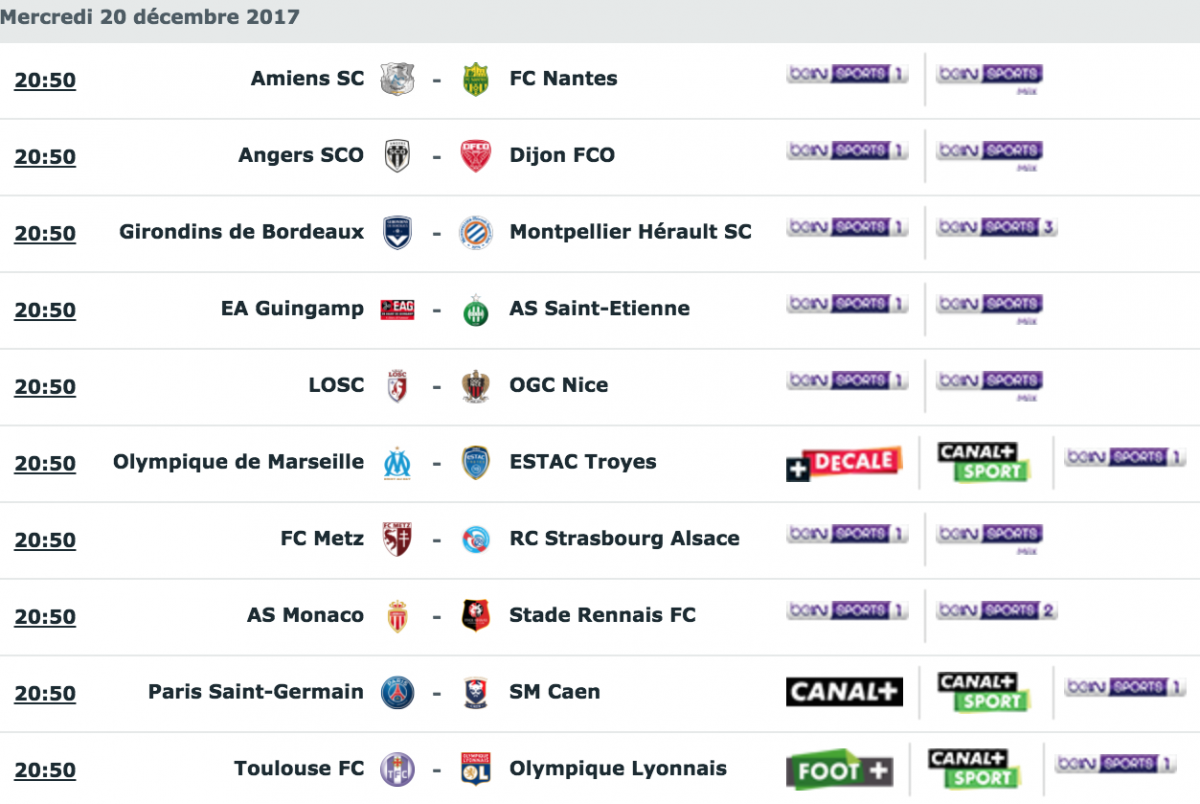Click beIN Sports 3 logo on Bordeaux row
This screenshot has height=804, width=1200.
point(997,227)
